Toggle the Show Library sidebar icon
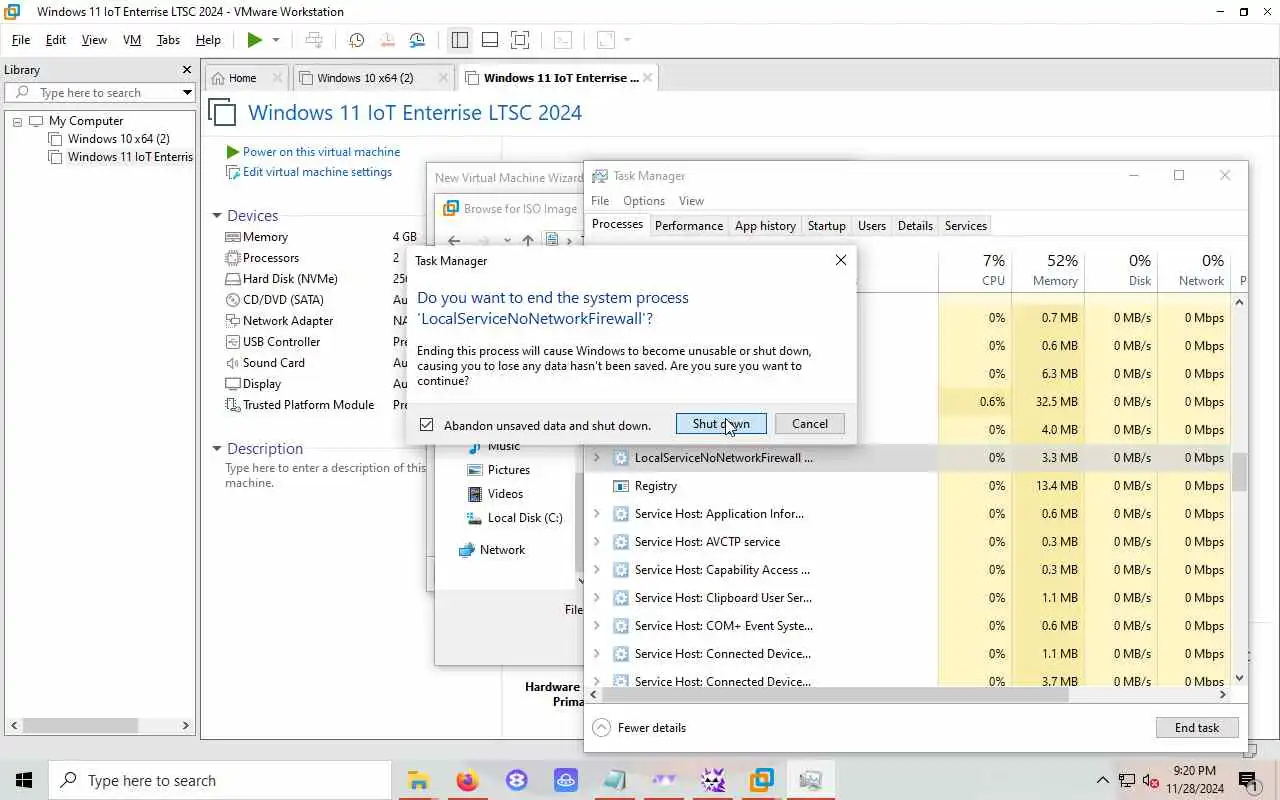 click(x=460, y=40)
